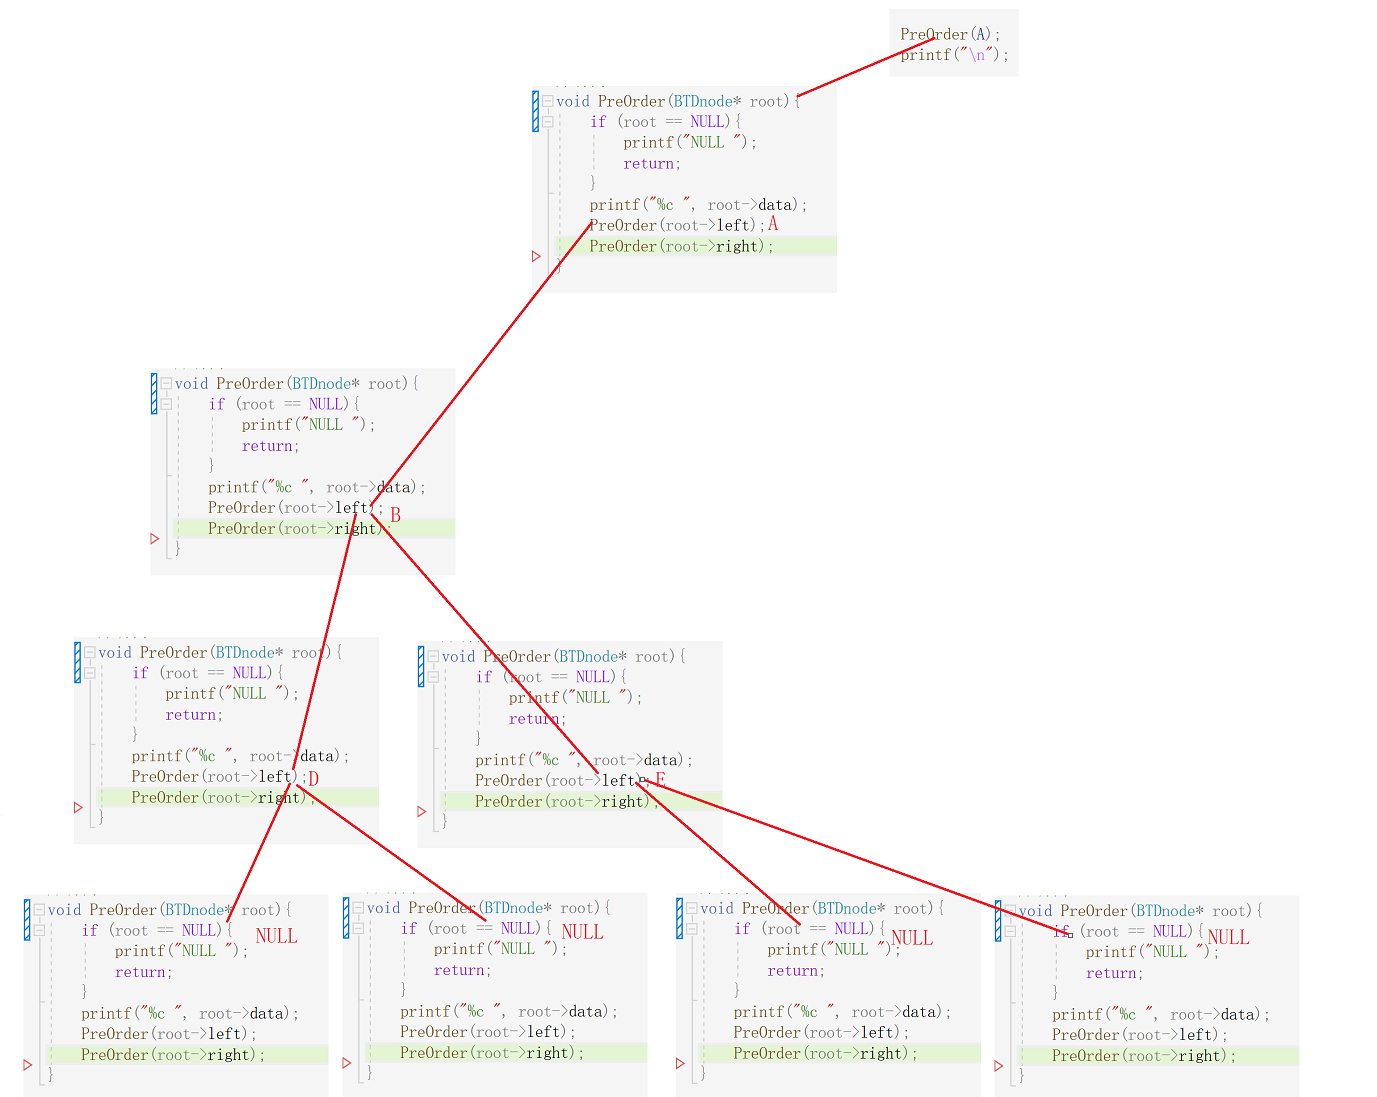This screenshot has width=1377, height=1097.
Task: Collapse the if-block fold in snippet B
Action: pos(166,404)
